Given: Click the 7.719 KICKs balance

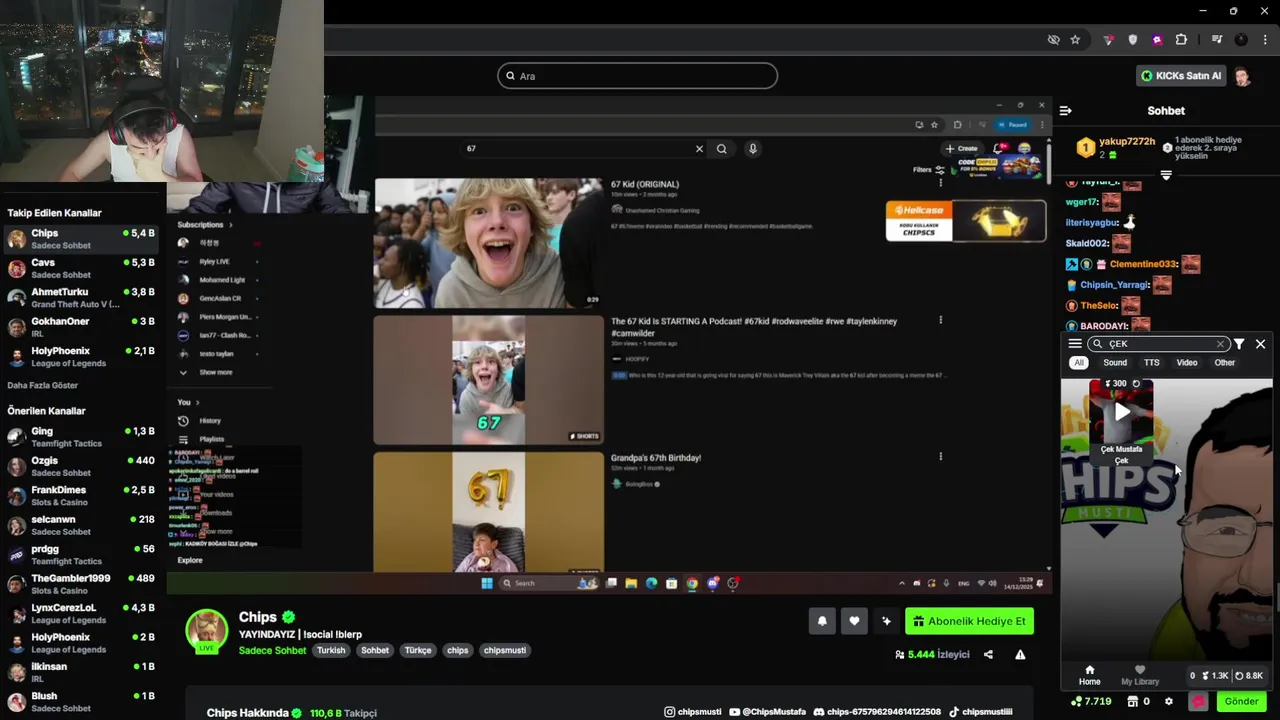Looking at the screenshot, I should [x=1091, y=702].
